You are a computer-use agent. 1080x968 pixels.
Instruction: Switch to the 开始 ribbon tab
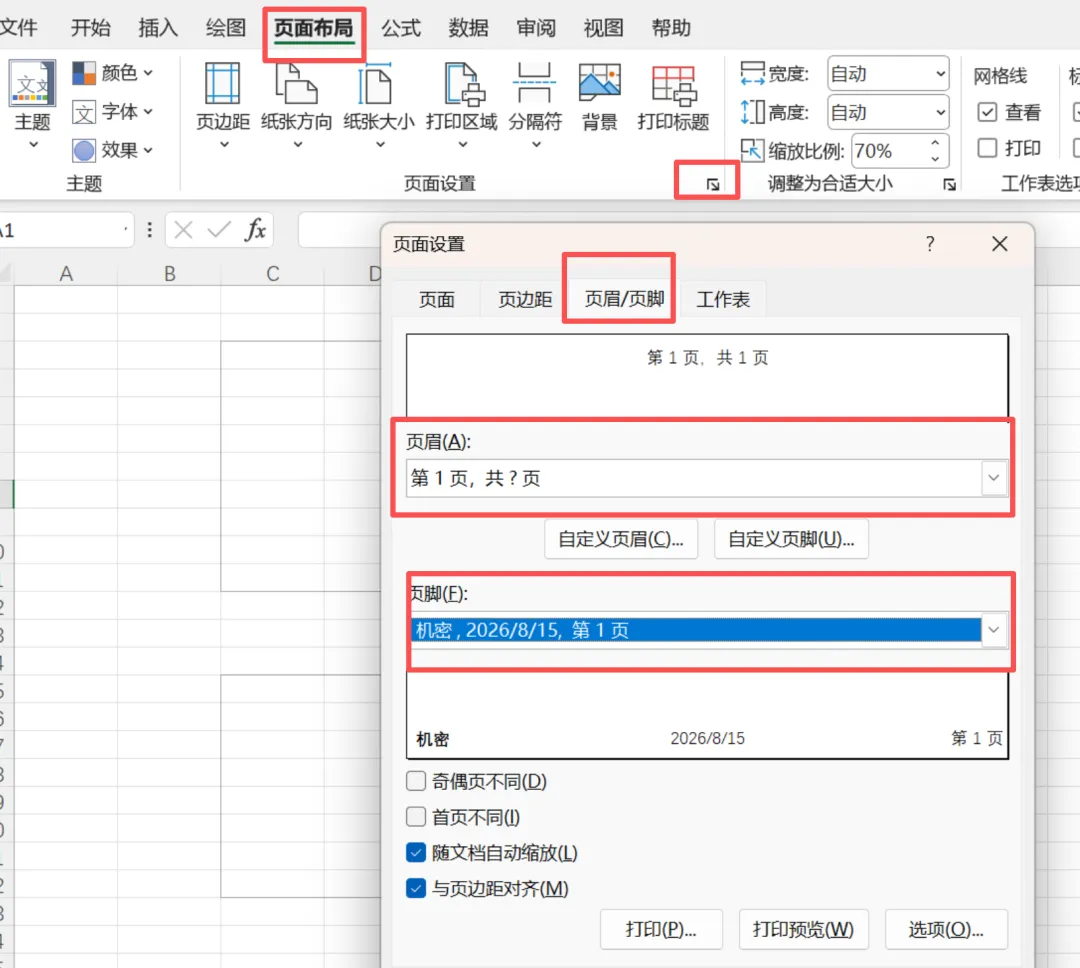tap(90, 28)
